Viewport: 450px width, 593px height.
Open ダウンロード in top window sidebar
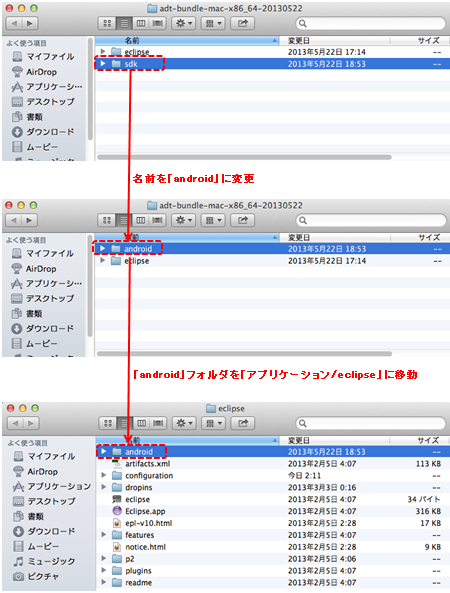pos(50,132)
